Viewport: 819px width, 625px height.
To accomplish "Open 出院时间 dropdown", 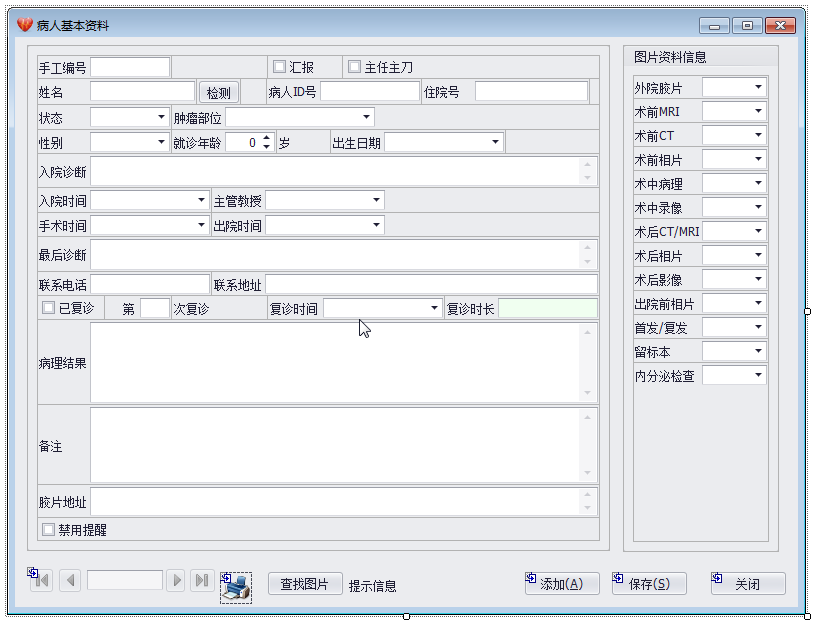I will [376, 225].
